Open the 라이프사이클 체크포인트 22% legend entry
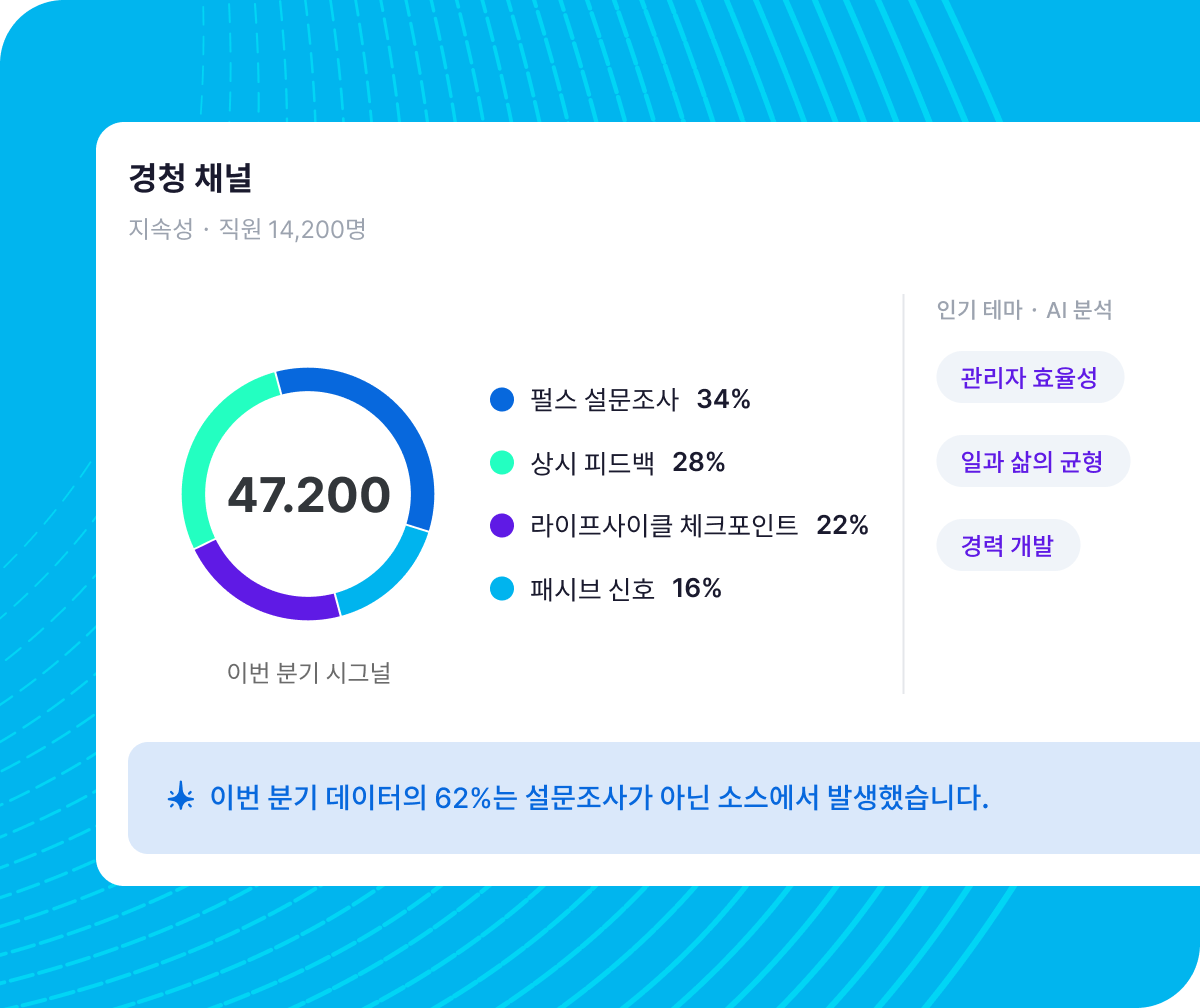 coord(679,525)
